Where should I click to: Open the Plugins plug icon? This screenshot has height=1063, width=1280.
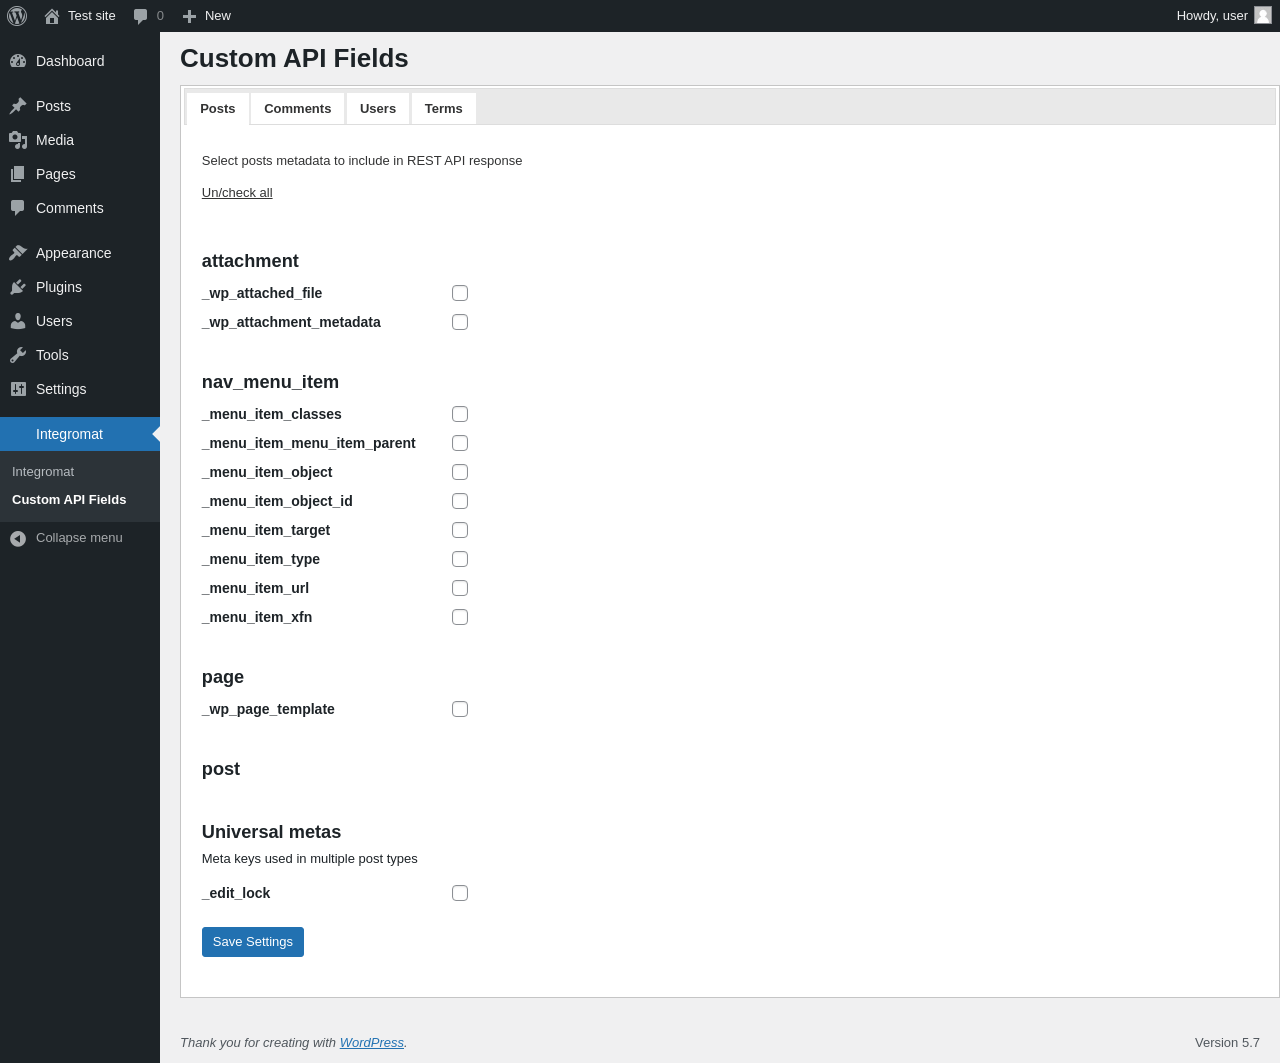tap(18, 287)
